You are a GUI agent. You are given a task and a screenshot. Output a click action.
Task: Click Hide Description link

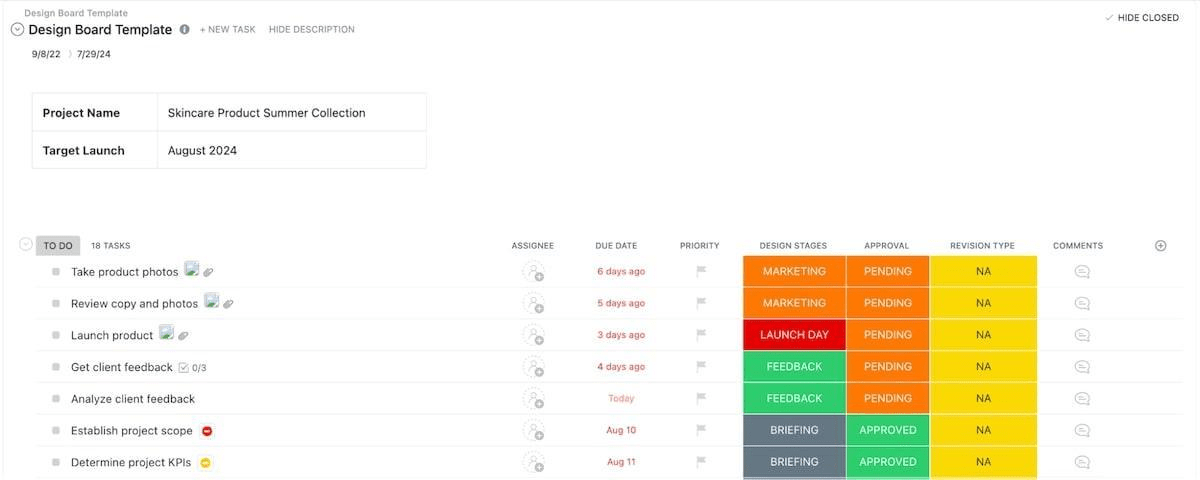(x=311, y=30)
